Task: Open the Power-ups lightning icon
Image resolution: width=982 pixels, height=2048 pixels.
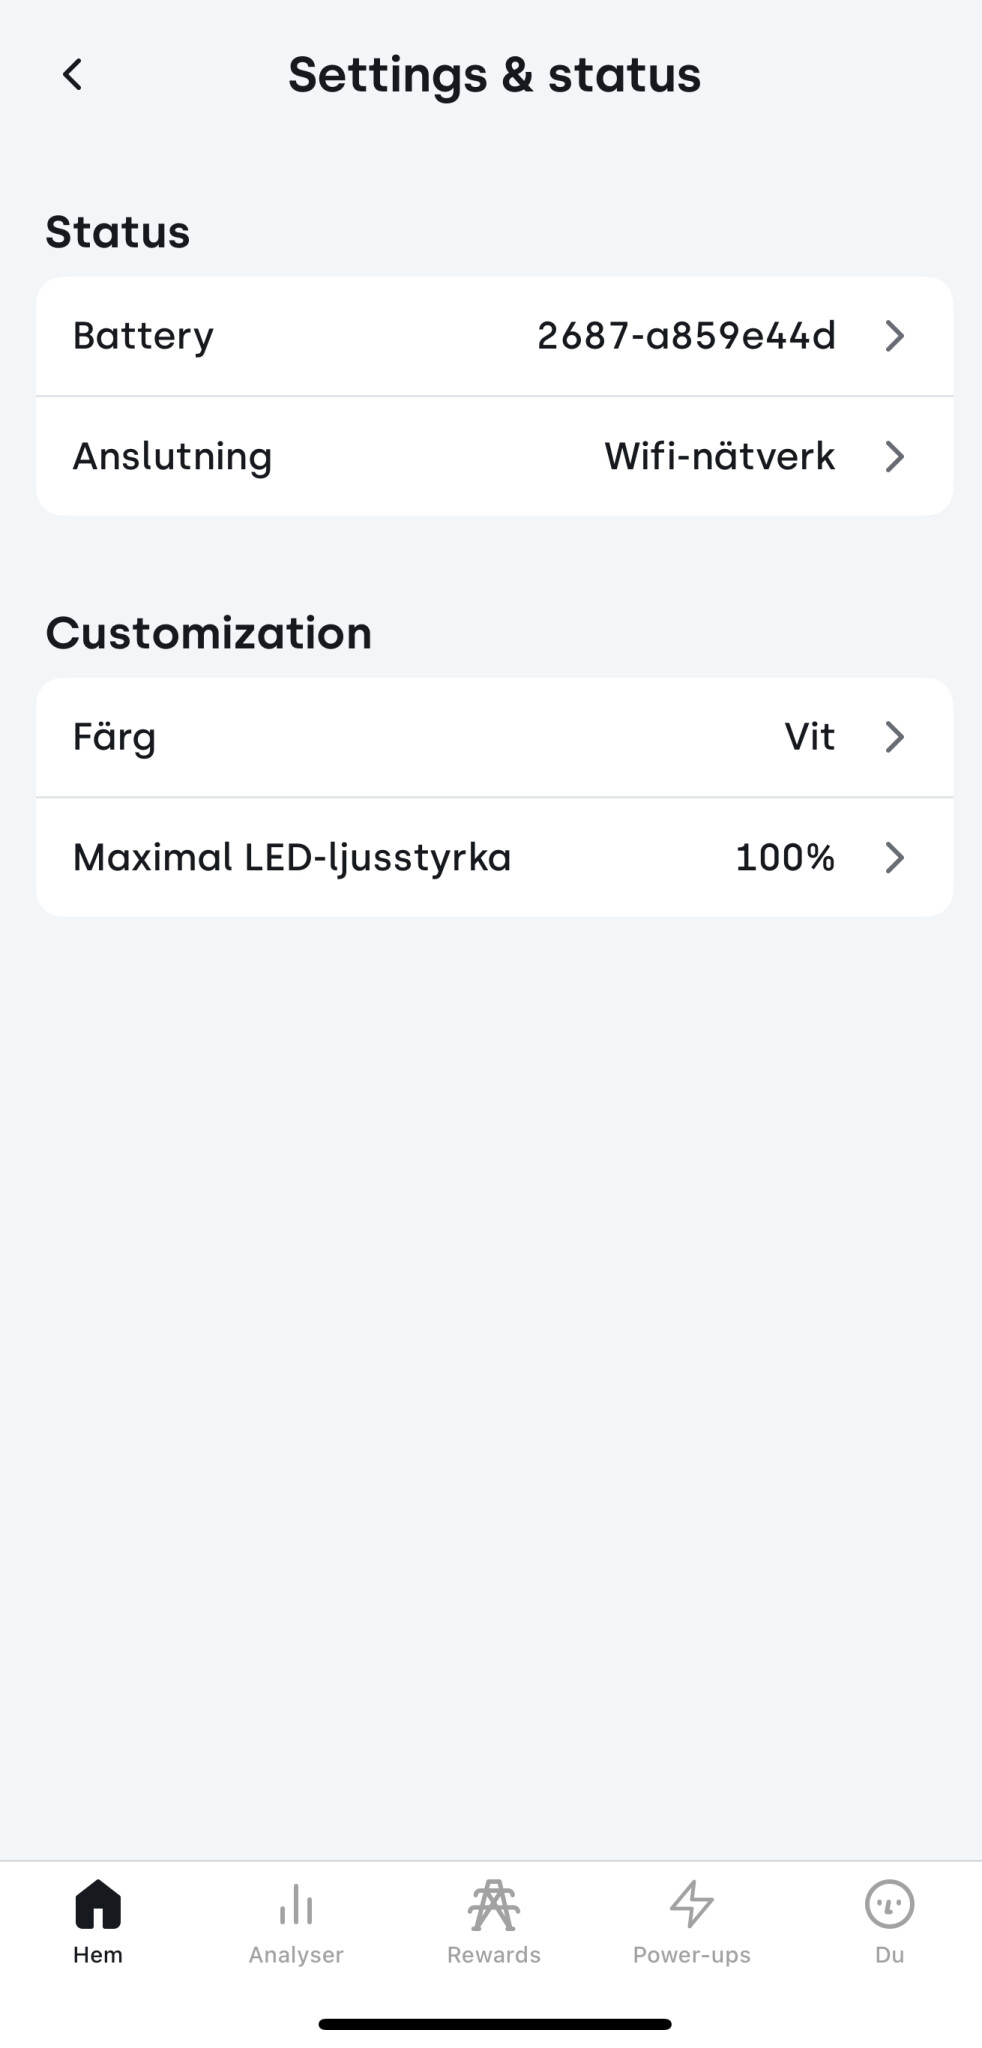Action: coord(691,1904)
